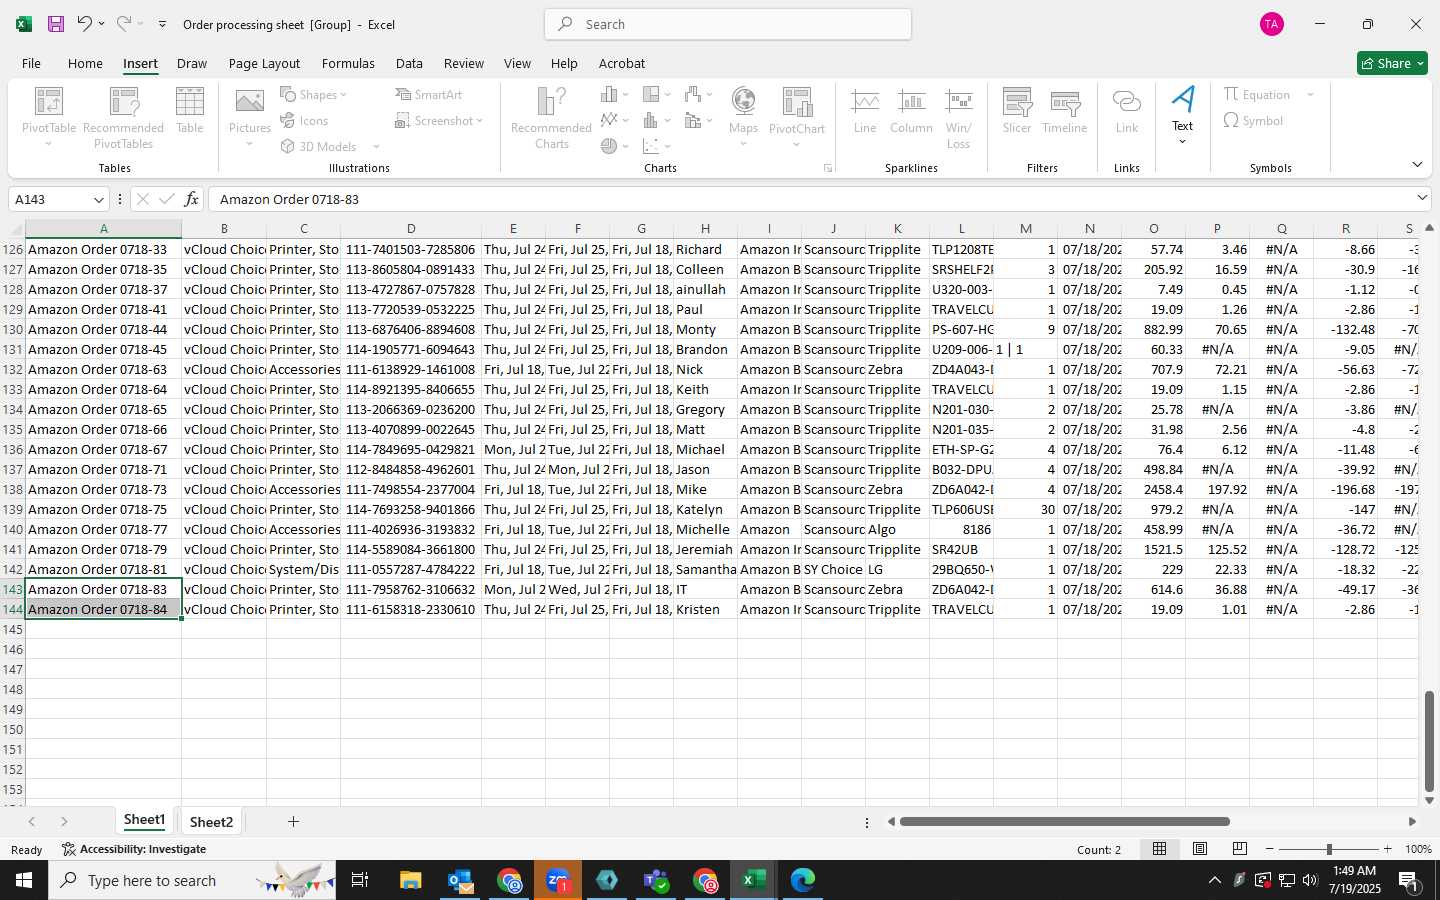Click the View tab

(517, 63)
